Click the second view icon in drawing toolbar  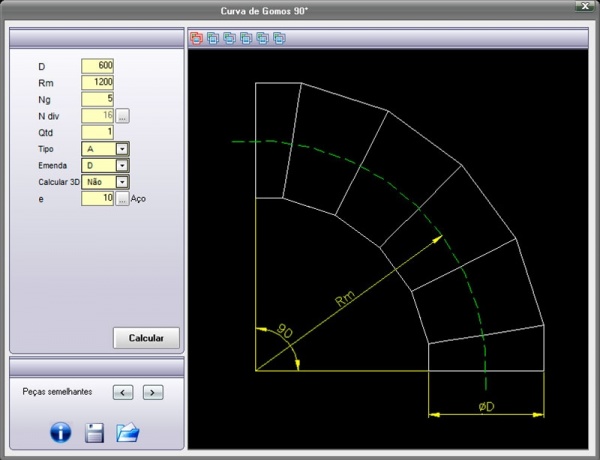pos(213,39)
